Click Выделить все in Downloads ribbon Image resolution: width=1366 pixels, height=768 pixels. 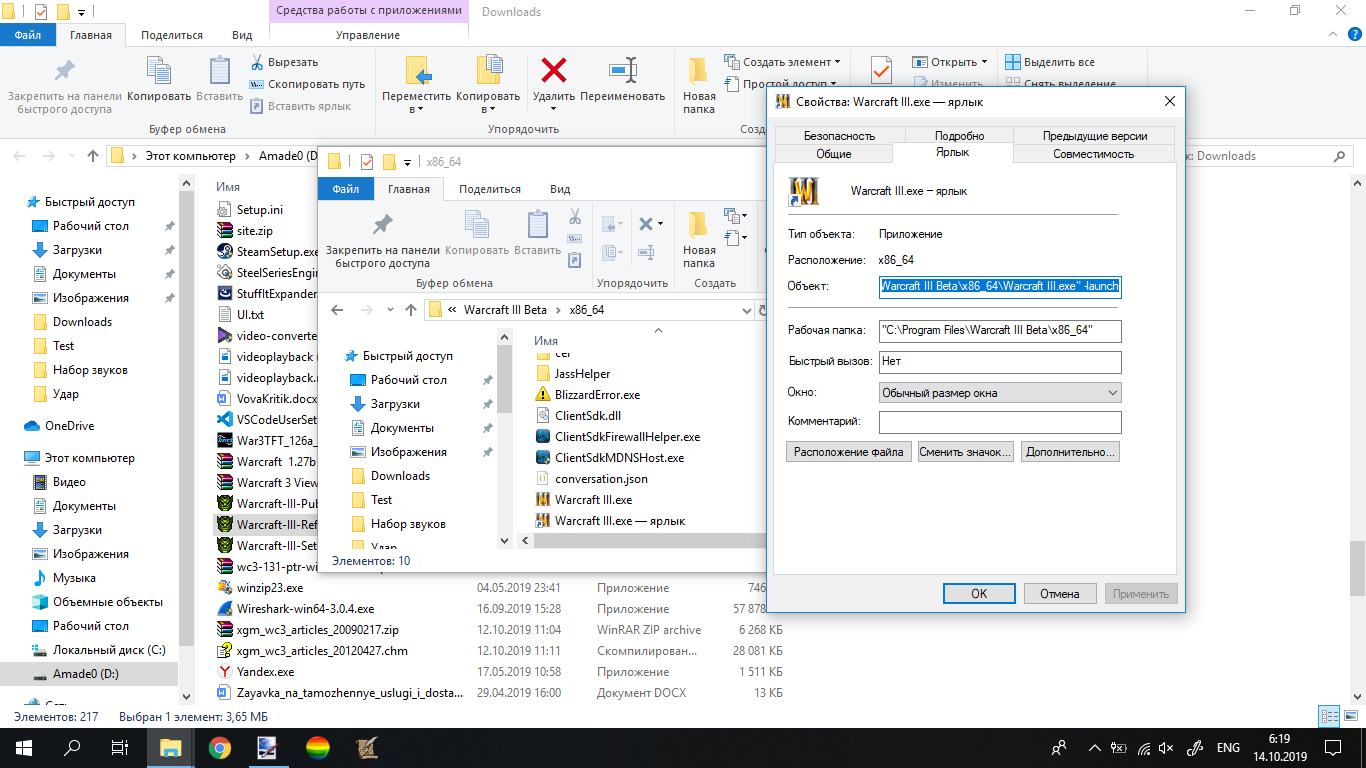(1050, 62)
